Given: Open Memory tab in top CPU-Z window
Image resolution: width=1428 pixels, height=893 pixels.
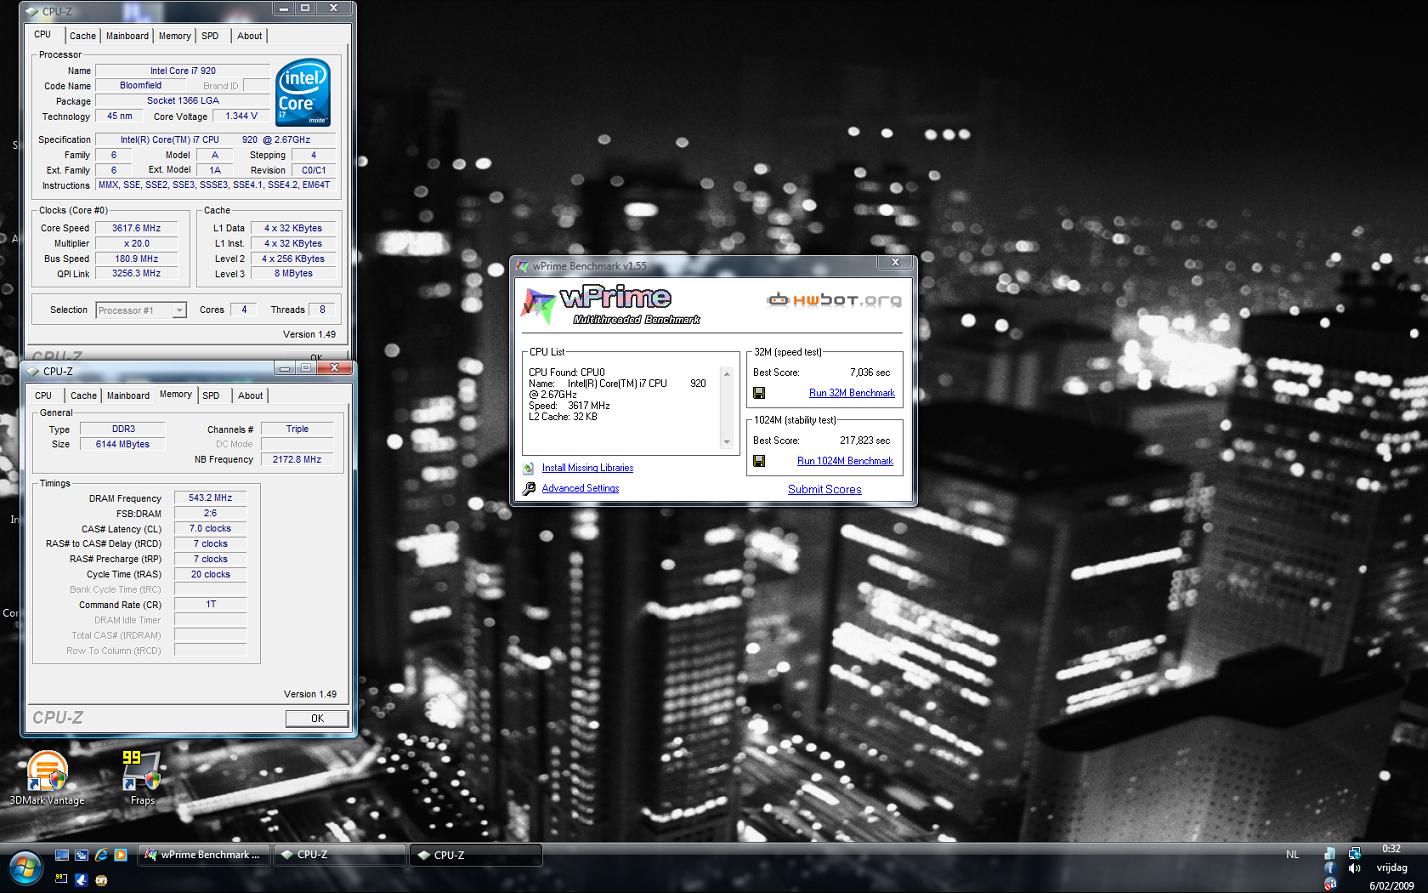Looking at the screenshot, I should (x=175, y=36).
